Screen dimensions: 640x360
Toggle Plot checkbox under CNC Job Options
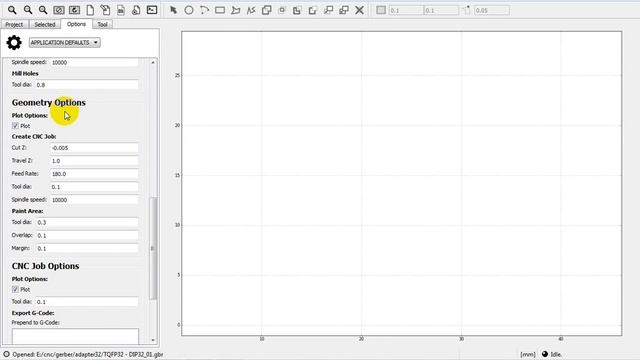tap(16, 289)
